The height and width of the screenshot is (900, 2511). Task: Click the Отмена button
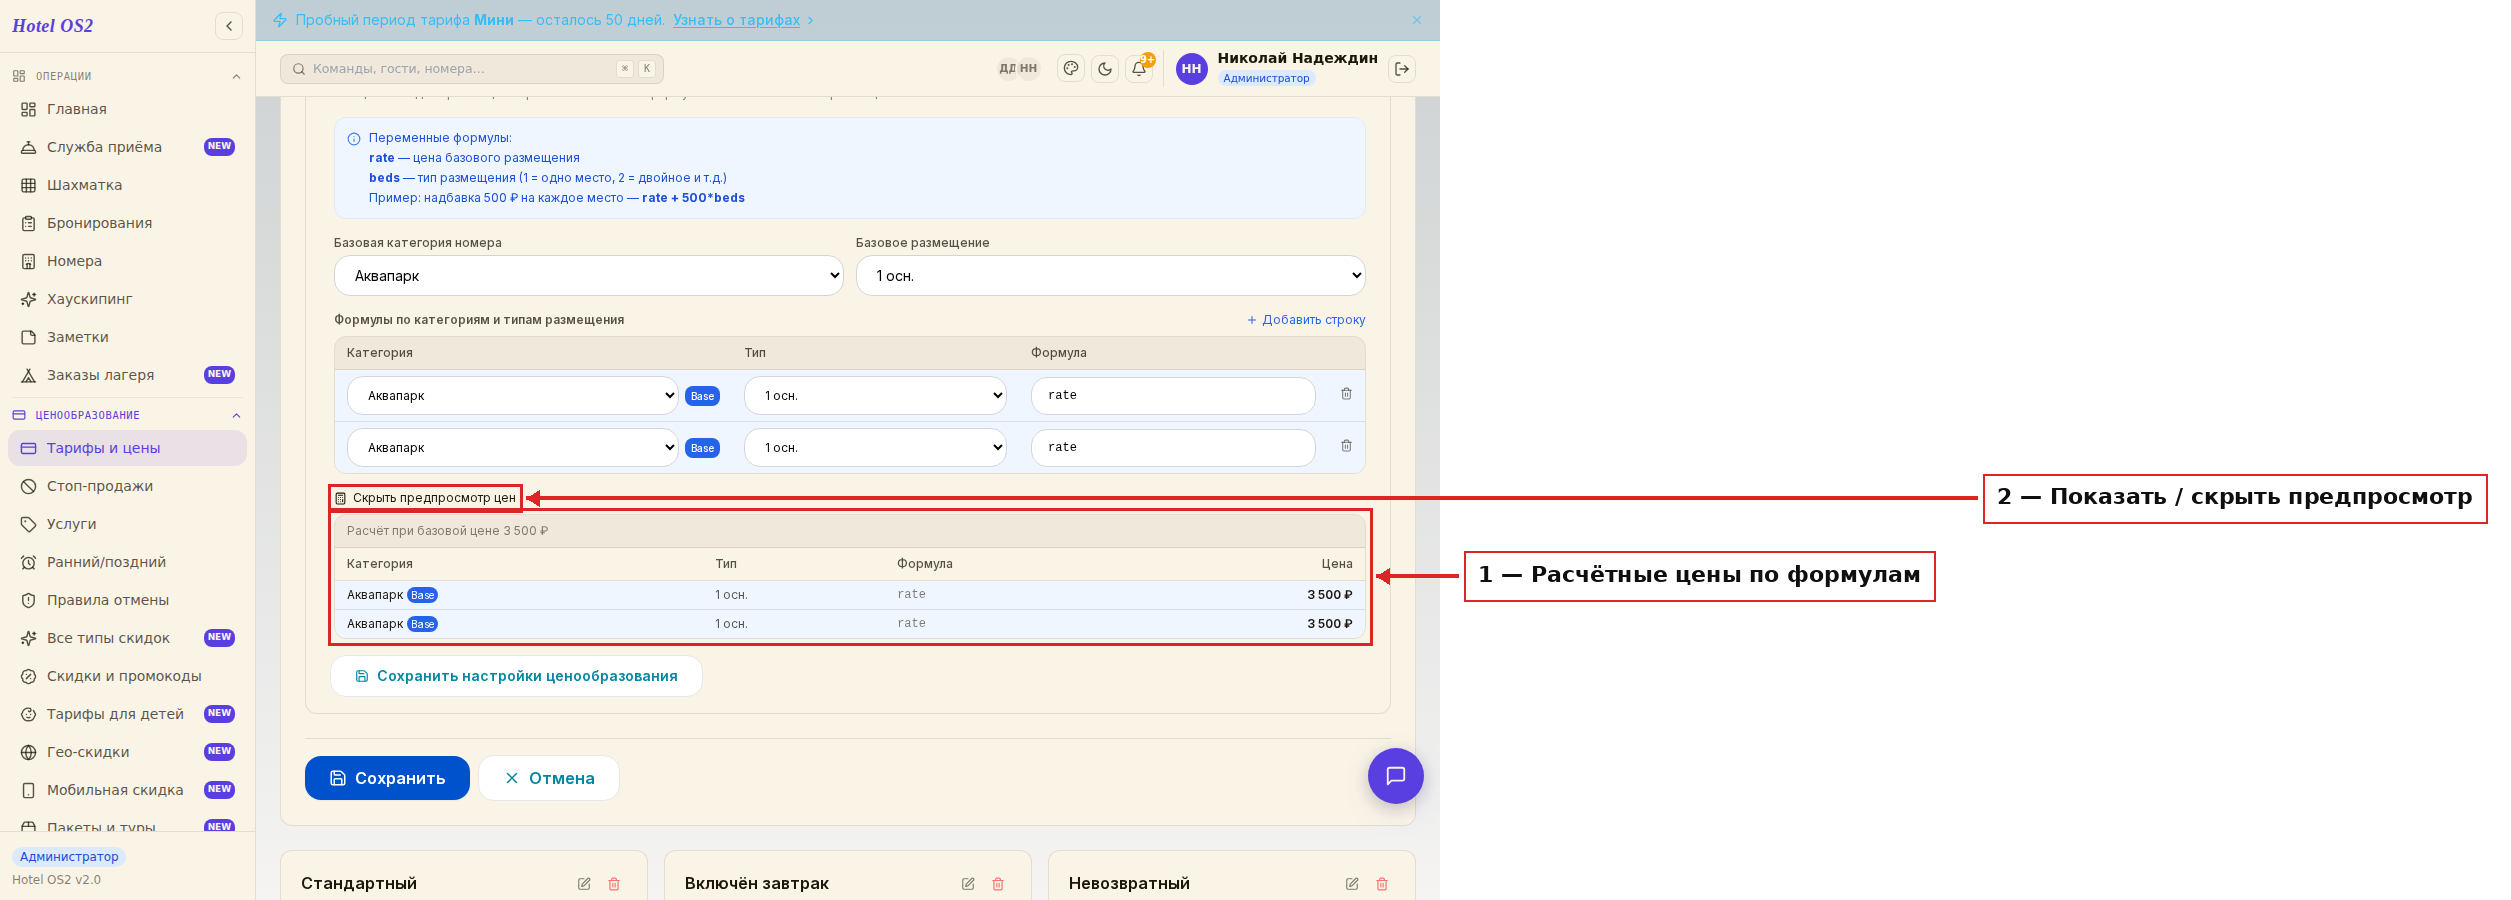[549, 778]
